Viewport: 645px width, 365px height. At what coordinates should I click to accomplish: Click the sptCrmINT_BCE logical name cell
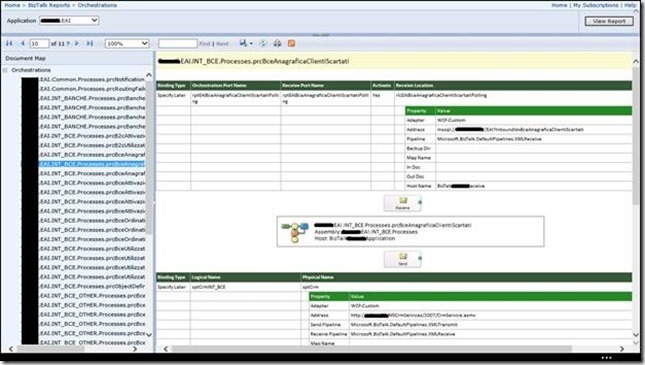click(x=209, y=287)
